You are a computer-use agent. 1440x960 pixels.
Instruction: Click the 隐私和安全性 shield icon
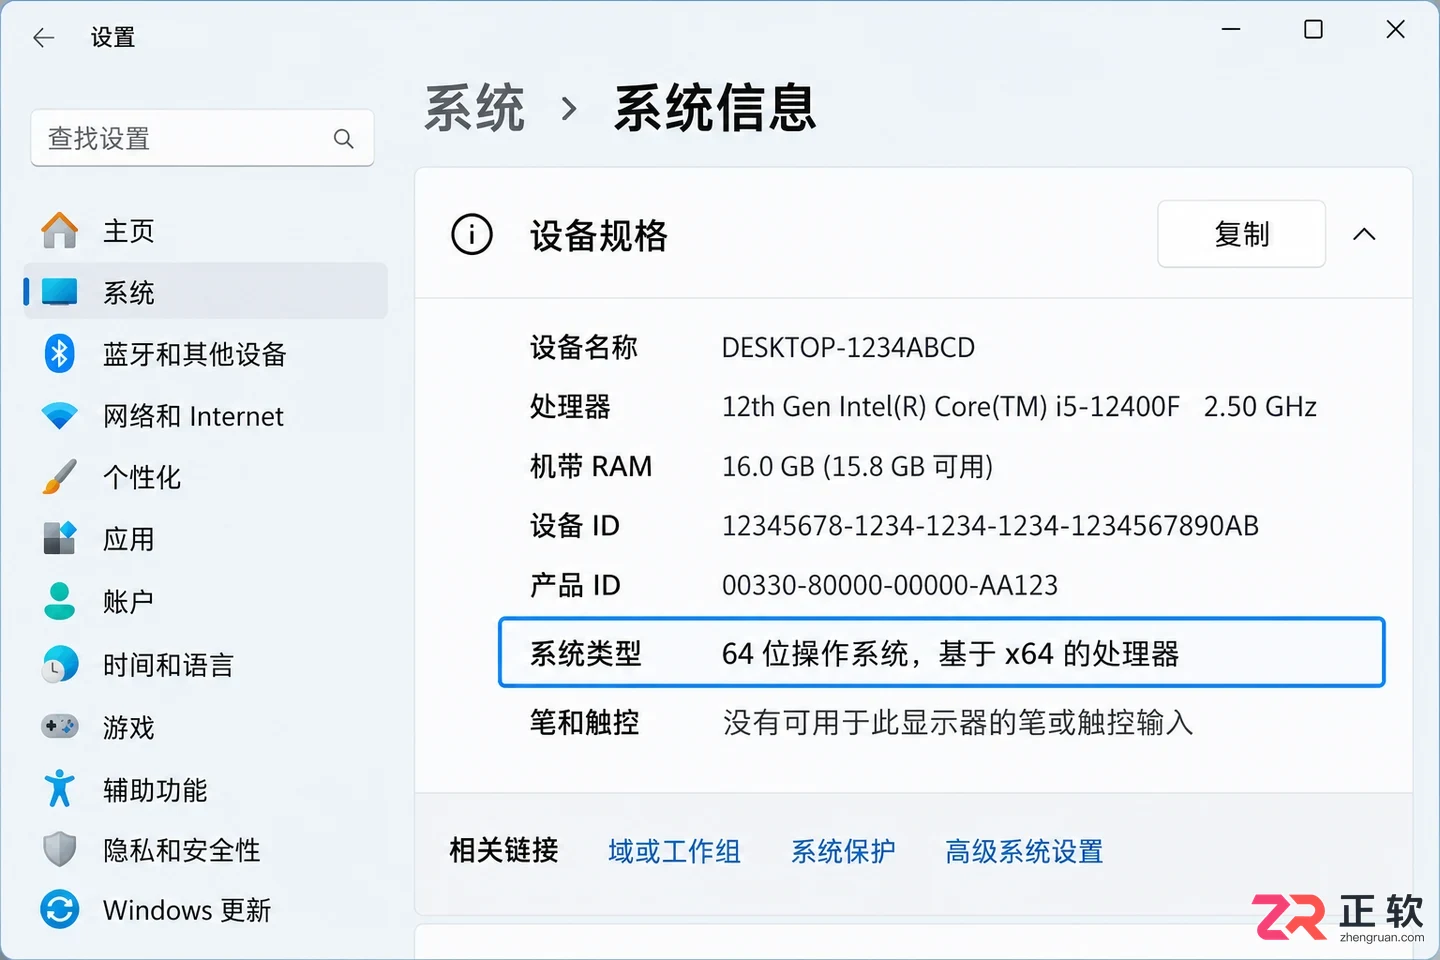coord(60,850)
